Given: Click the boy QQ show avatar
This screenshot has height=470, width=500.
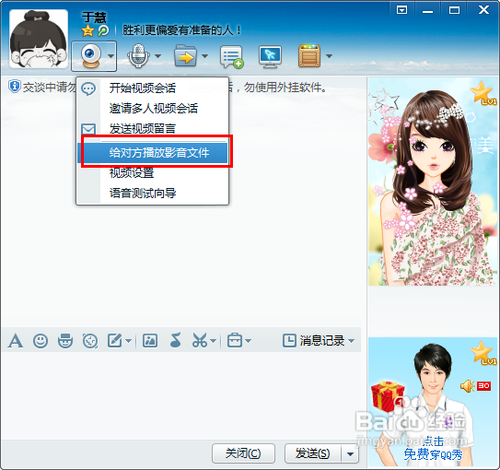Looking at the screenshot, I should (x=433, y=402).
